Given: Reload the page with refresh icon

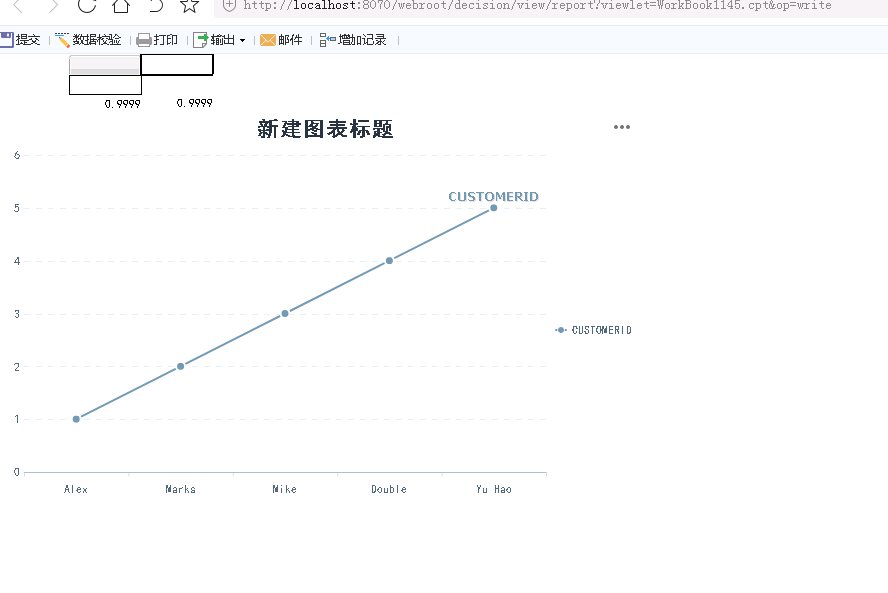Looking at the screenshot, I should pos(87,5).
